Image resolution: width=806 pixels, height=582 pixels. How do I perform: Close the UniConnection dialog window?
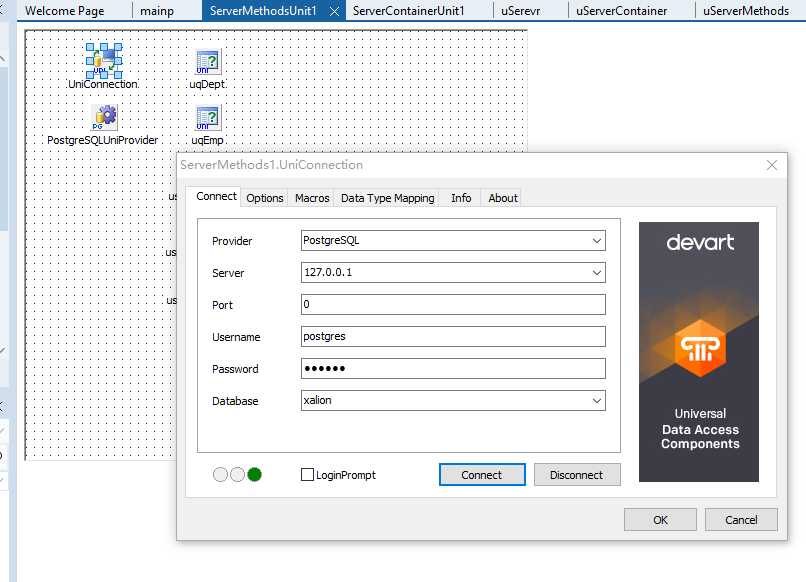(772, 165)
